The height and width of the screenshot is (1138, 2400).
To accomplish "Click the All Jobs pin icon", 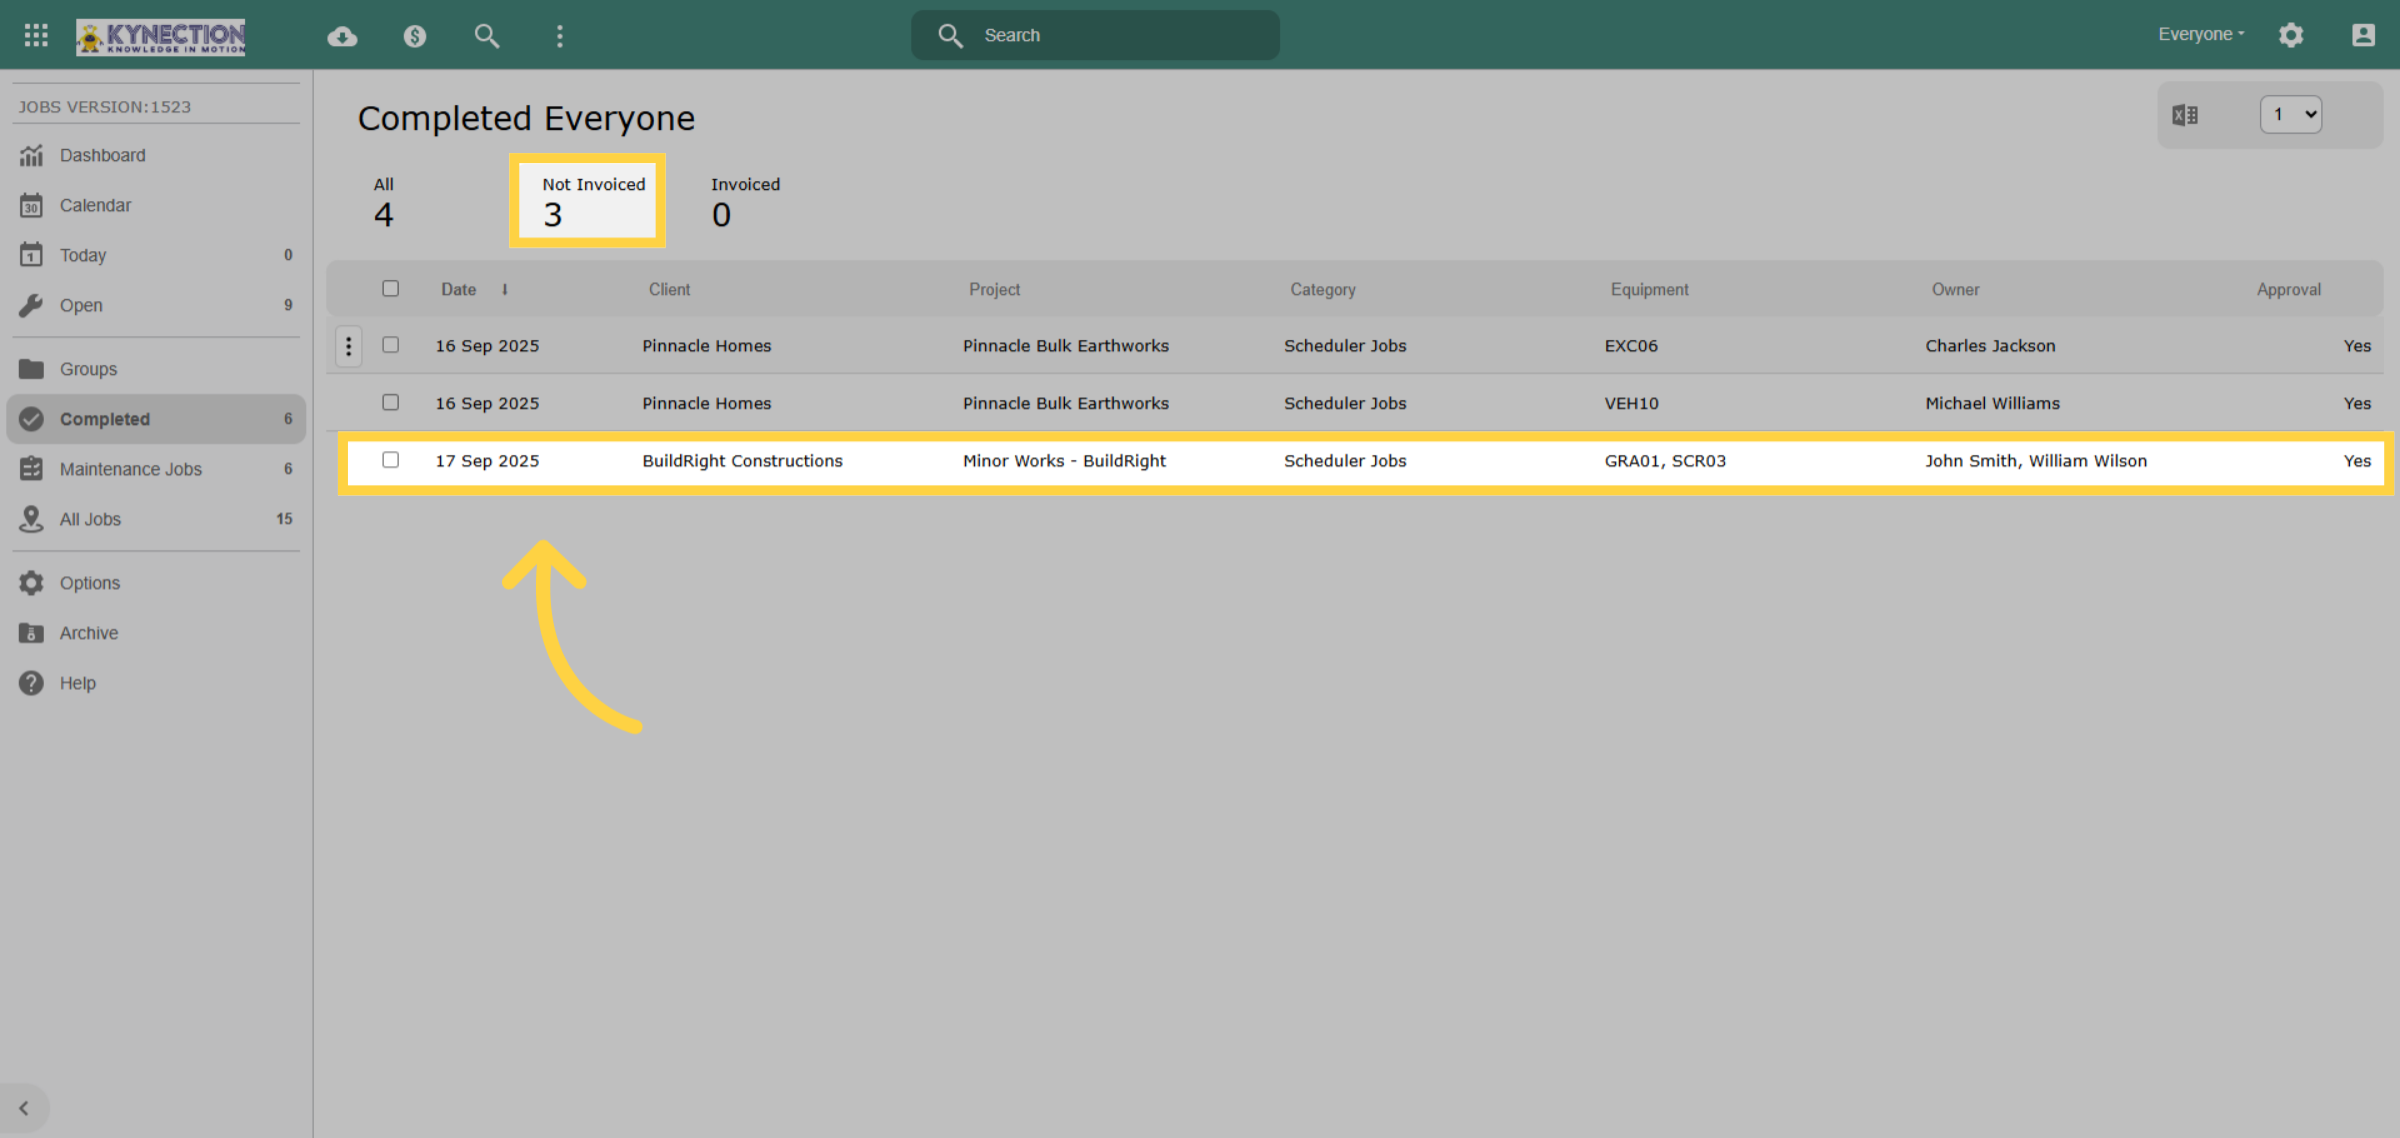I will pos(31,519).
